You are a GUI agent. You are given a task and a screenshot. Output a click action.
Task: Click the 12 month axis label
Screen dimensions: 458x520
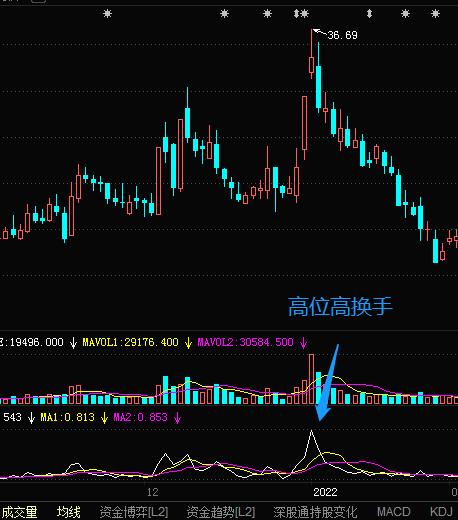[152, 492]
